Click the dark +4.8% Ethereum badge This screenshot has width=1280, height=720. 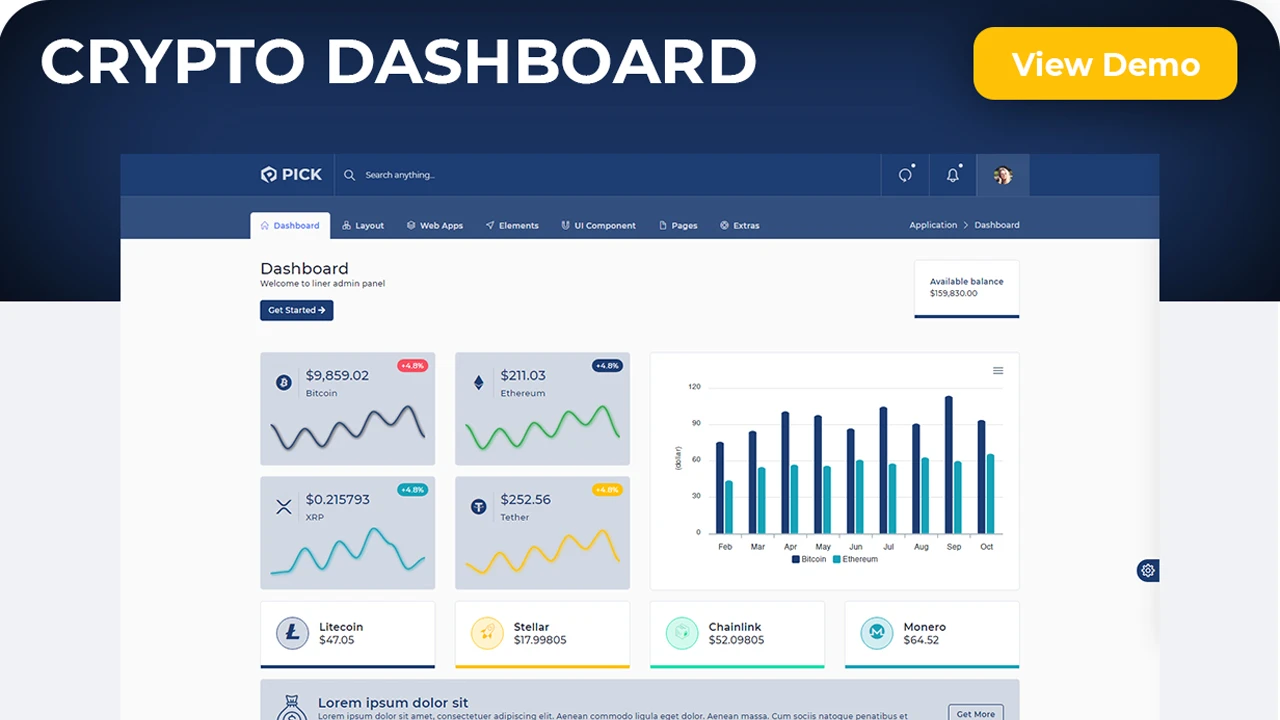point(607,366)
